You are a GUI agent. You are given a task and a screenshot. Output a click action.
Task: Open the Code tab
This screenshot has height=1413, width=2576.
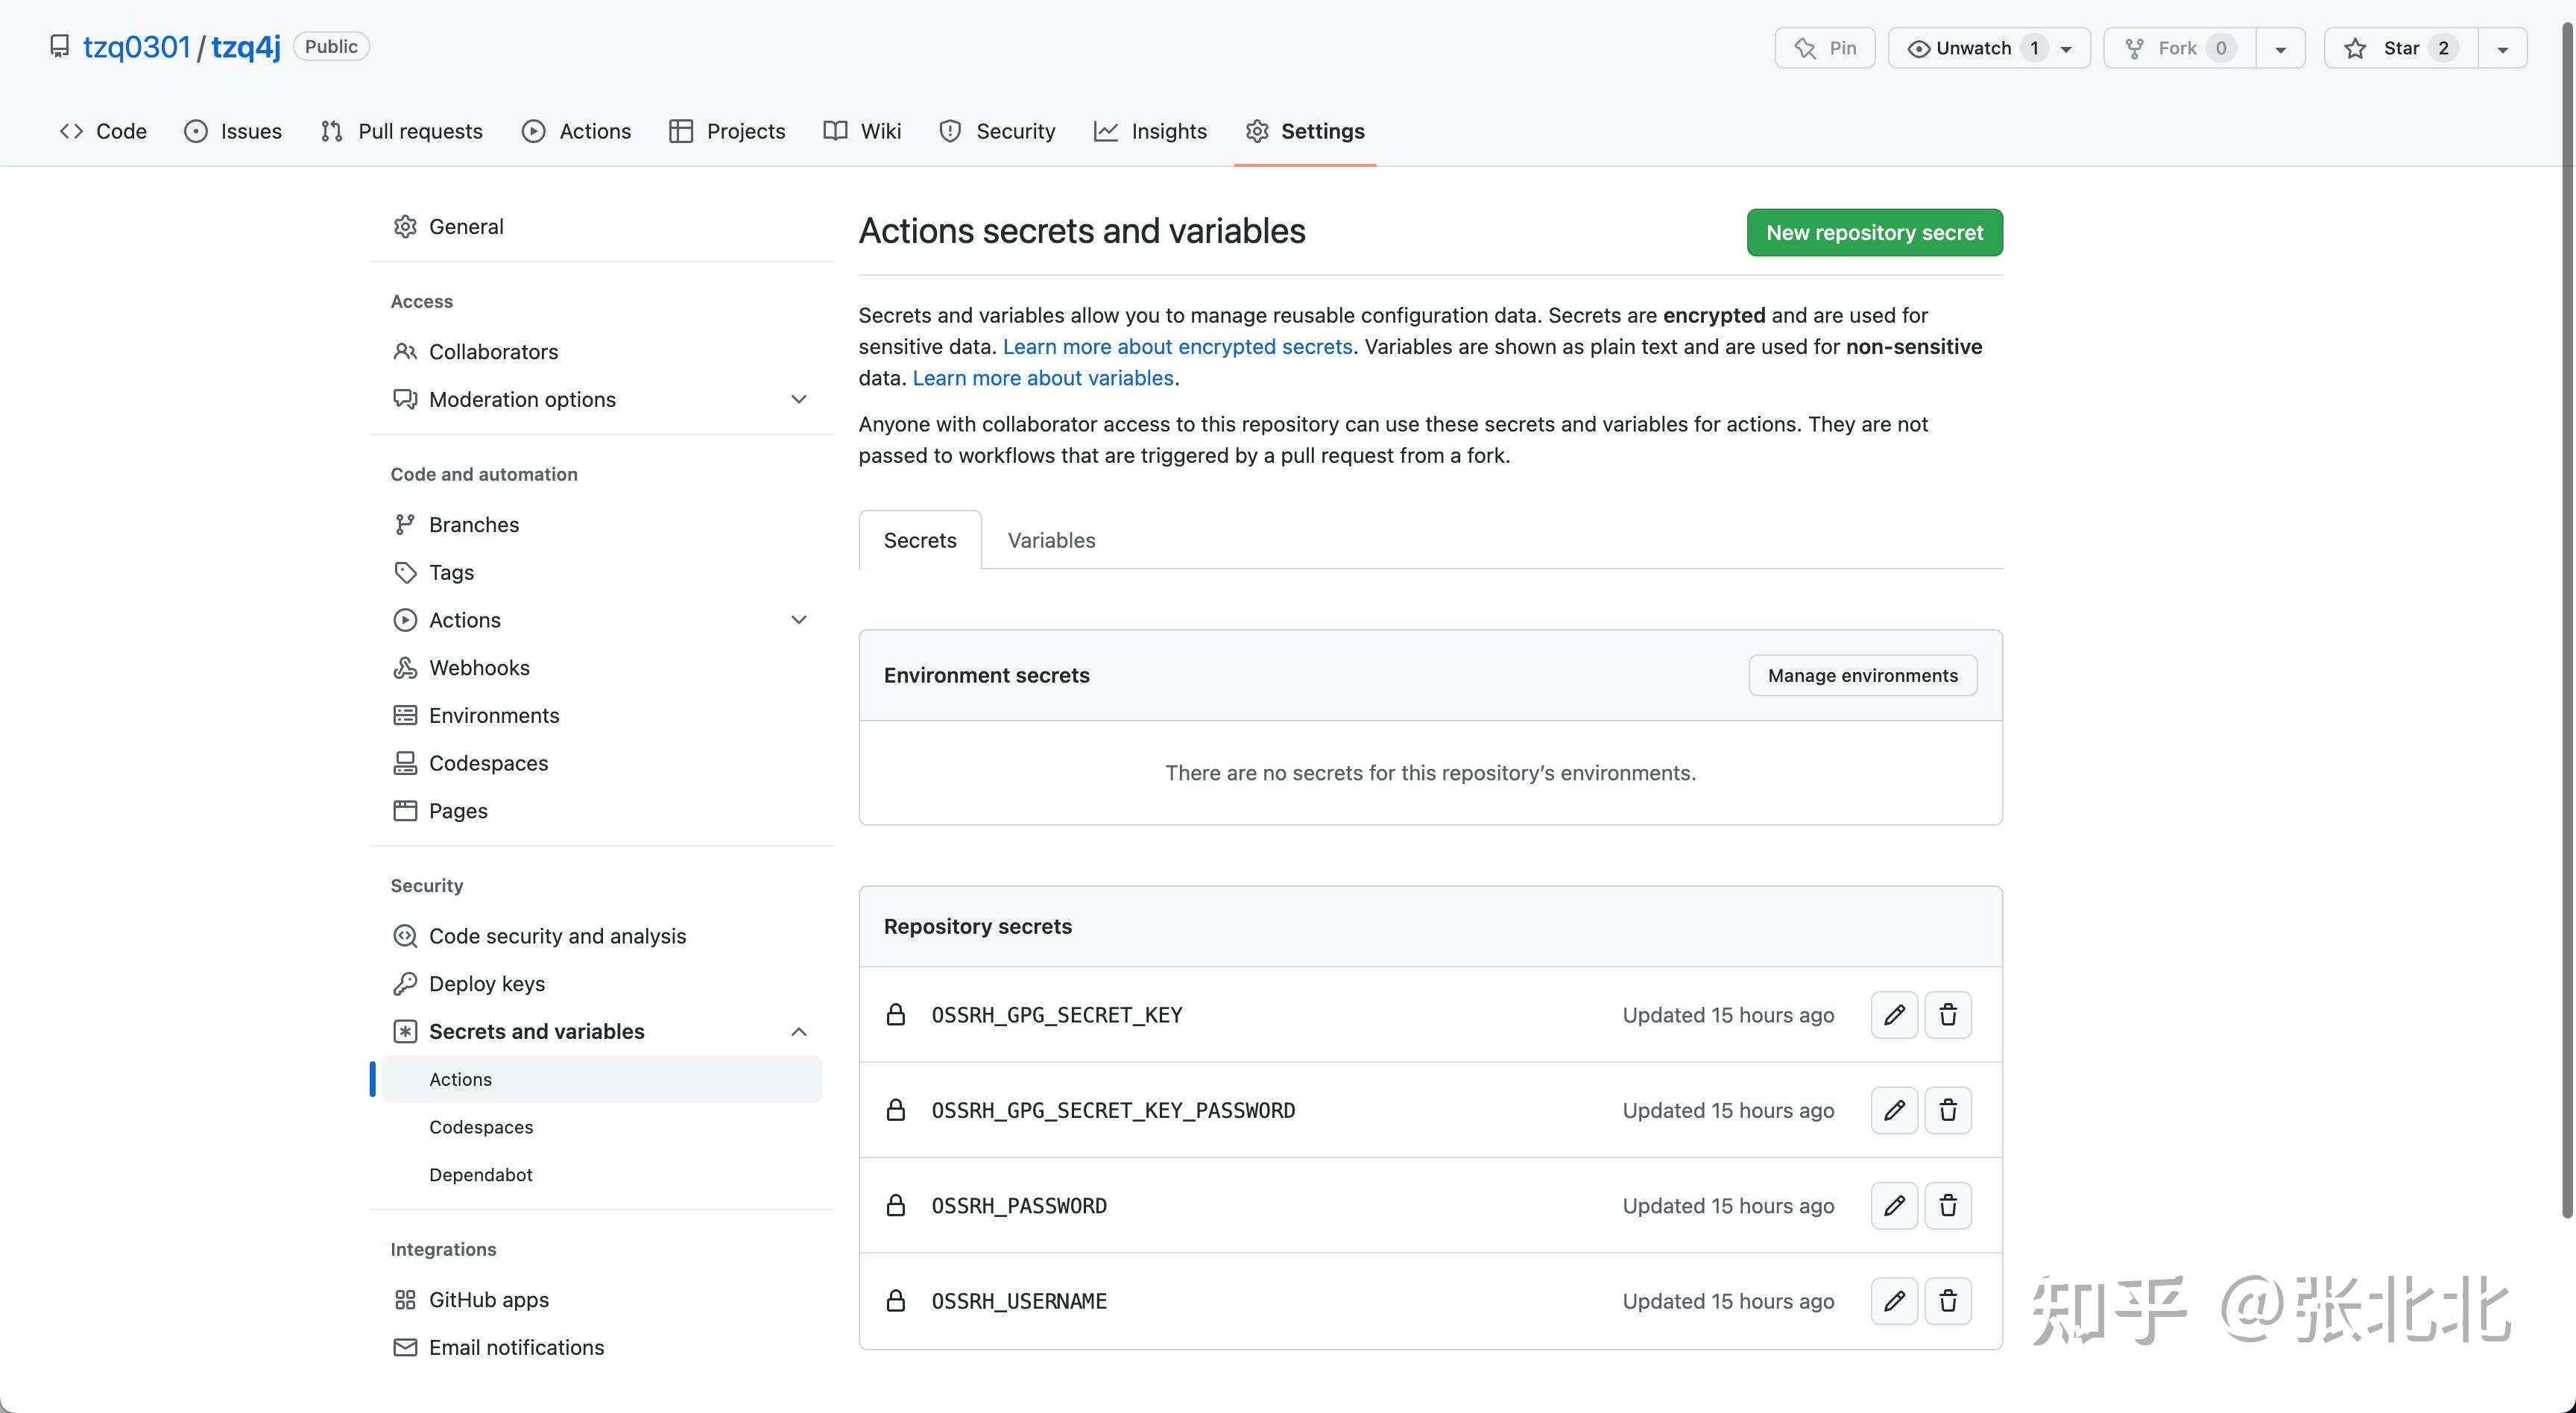click(103, 131)
